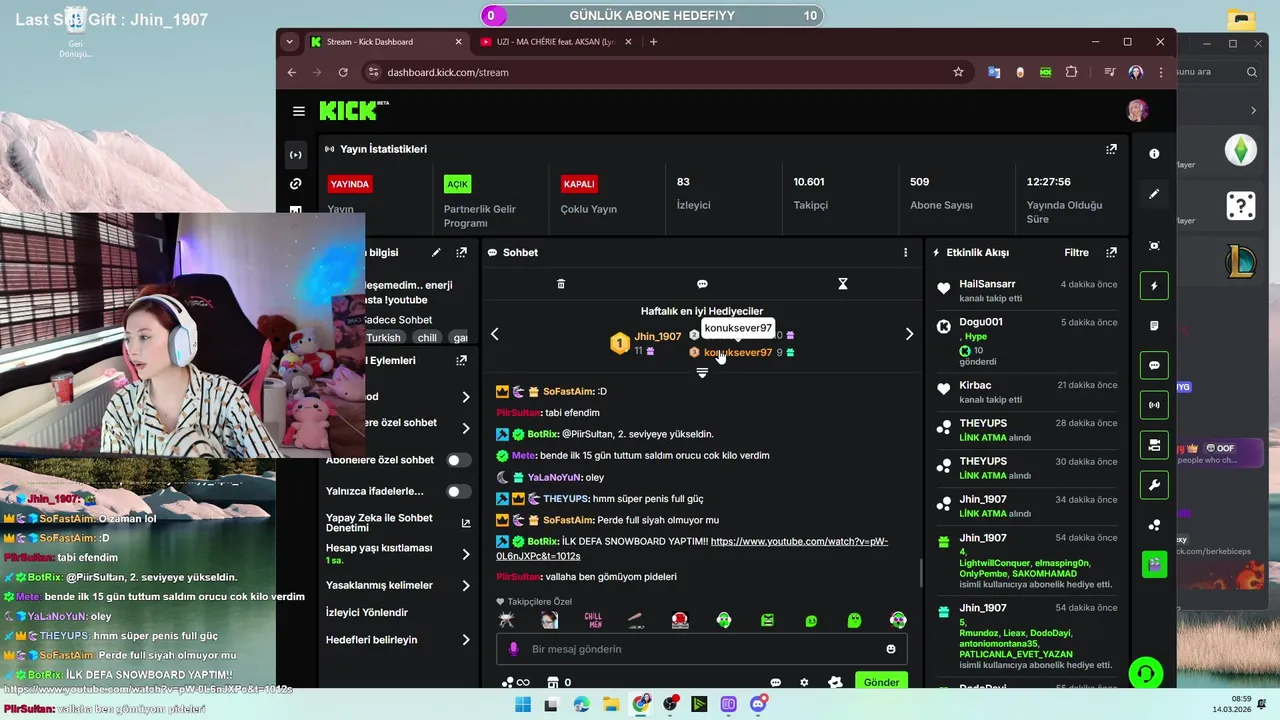Viewport: 1280px width, 720px height.
Task: Toggle the camera preview widget icon
Action: [1154, 445]
